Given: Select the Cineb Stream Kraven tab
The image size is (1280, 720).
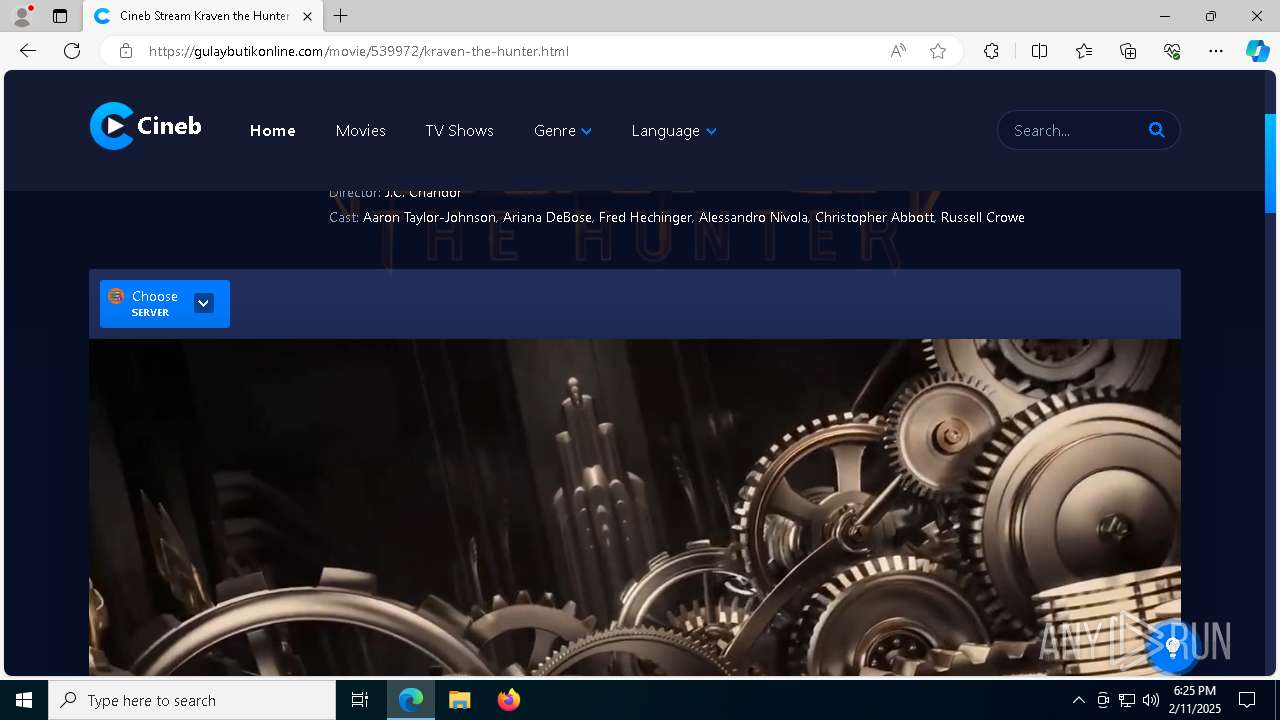Looking at the screenshot, I should coord(204,16).
